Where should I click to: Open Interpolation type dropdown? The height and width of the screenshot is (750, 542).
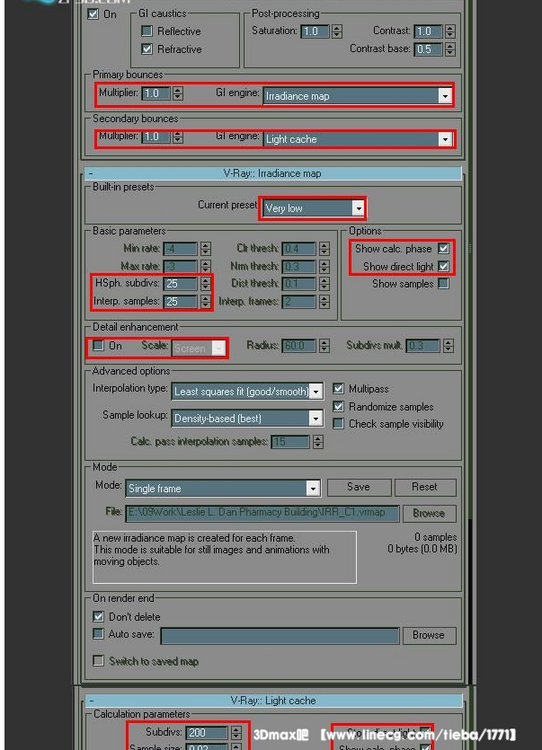point(247,391)
